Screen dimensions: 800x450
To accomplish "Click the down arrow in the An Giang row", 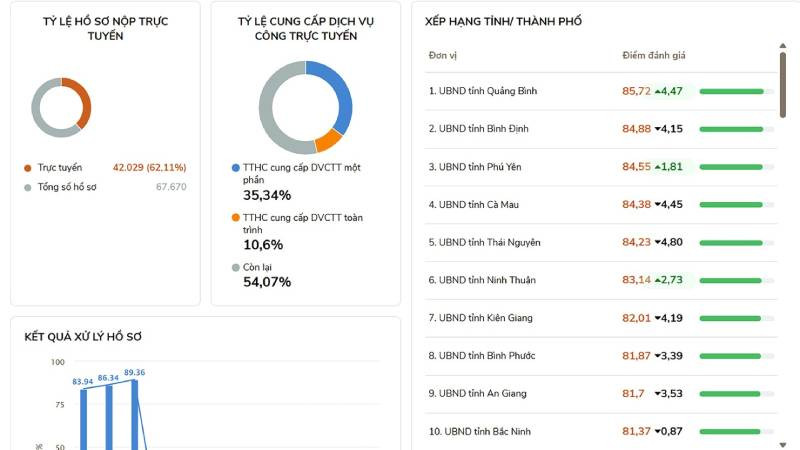I will (658, 394).
